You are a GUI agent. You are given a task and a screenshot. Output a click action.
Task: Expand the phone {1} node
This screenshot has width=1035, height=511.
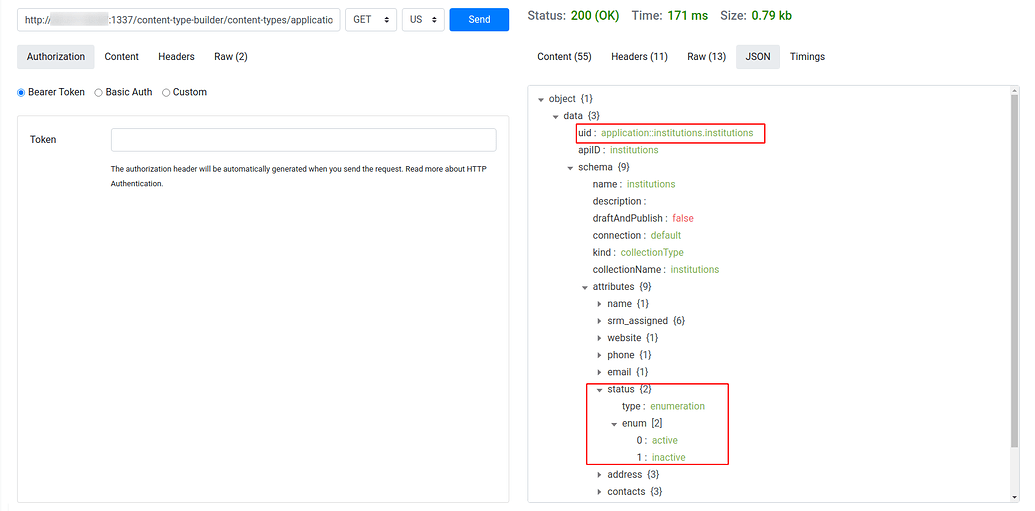click(599, 356)
